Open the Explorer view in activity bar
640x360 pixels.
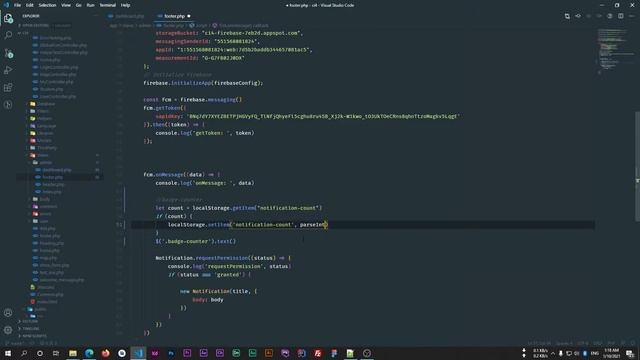(8, 18)
